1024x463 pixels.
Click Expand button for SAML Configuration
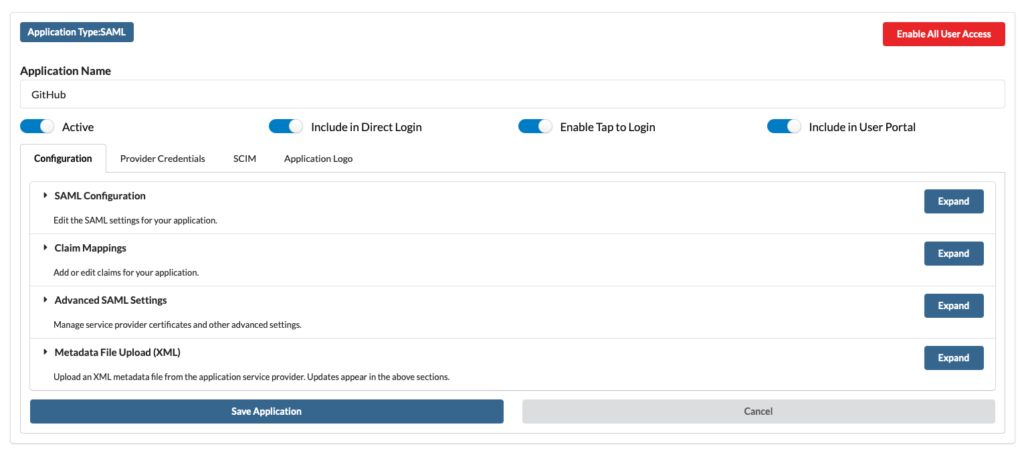(x=953, y=201)
